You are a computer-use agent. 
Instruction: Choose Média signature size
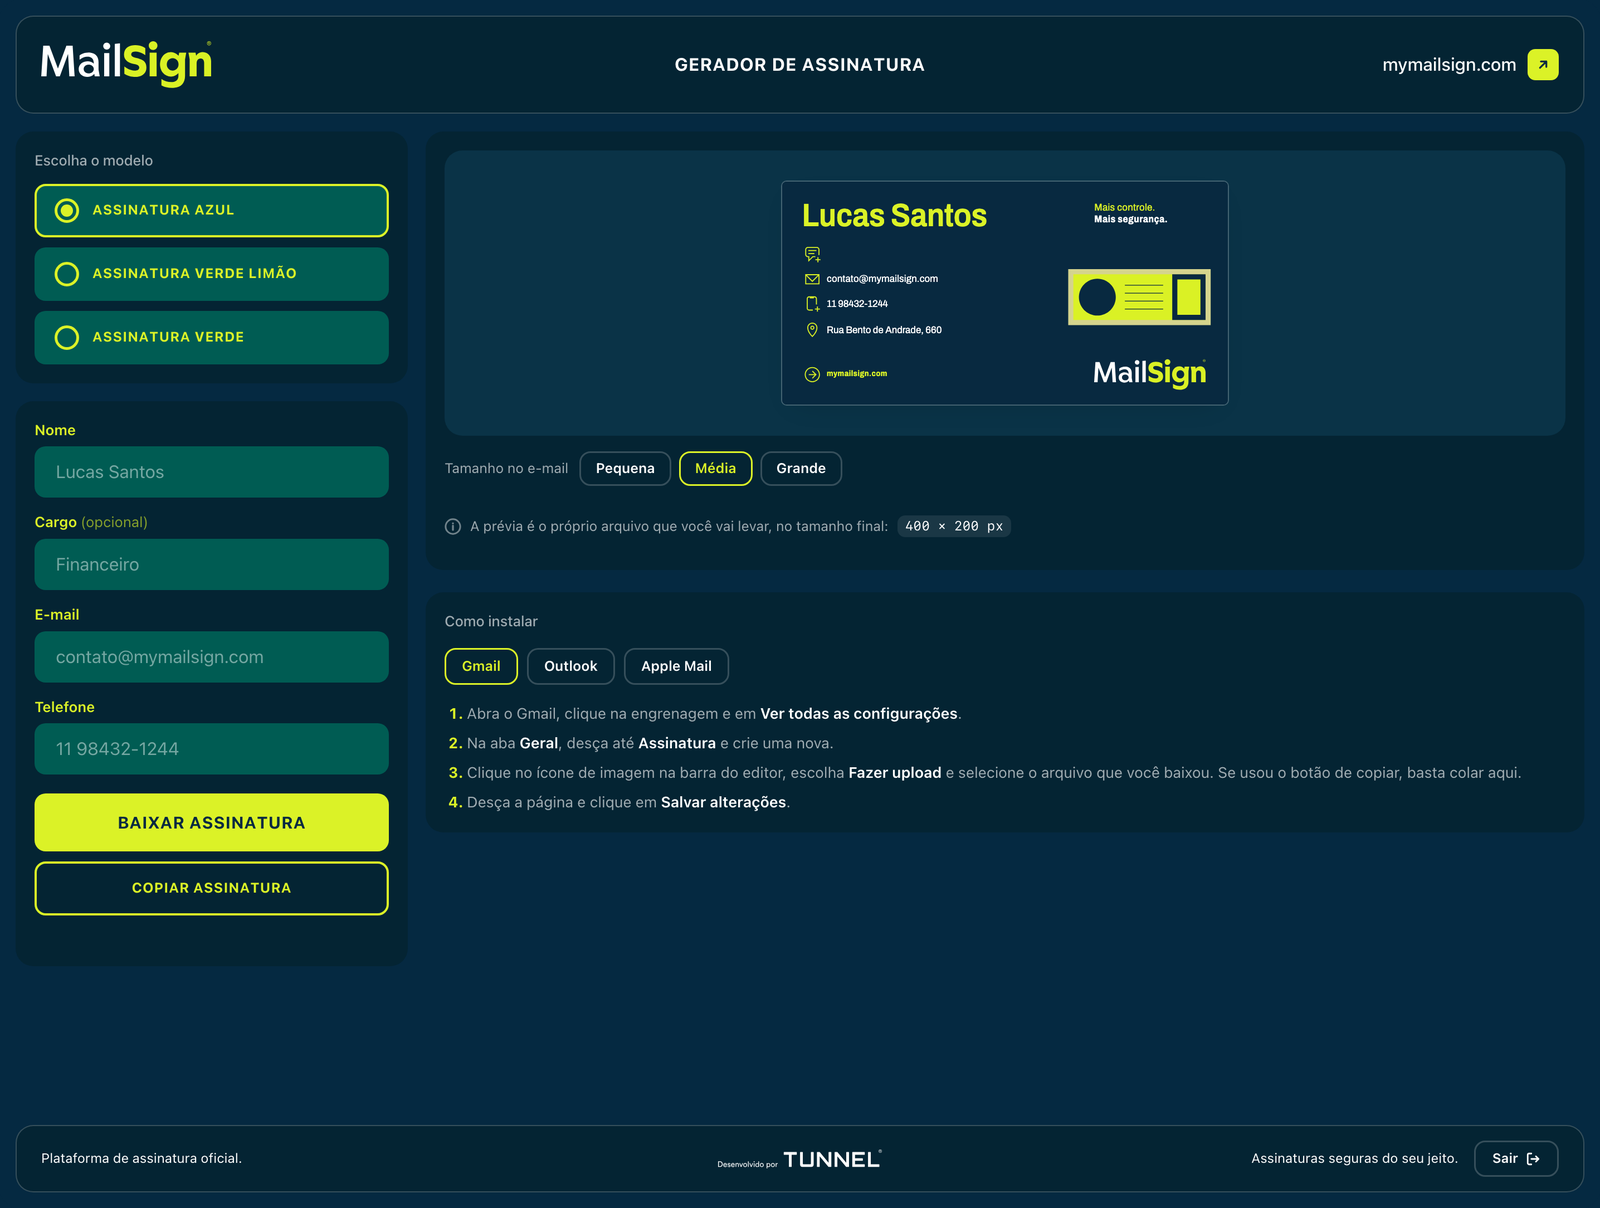715,468
